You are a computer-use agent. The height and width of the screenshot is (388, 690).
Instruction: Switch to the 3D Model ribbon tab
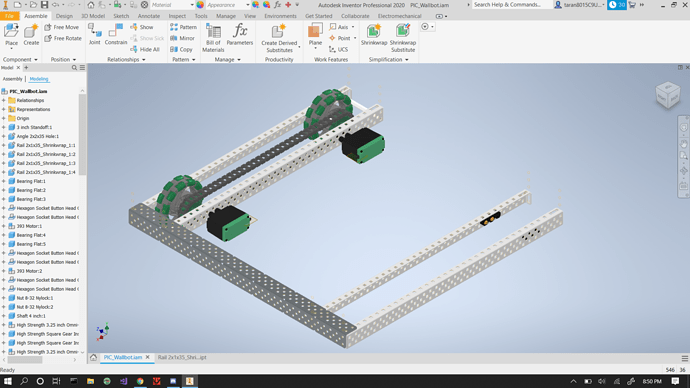pyautogui.click(x=93, y=16)
